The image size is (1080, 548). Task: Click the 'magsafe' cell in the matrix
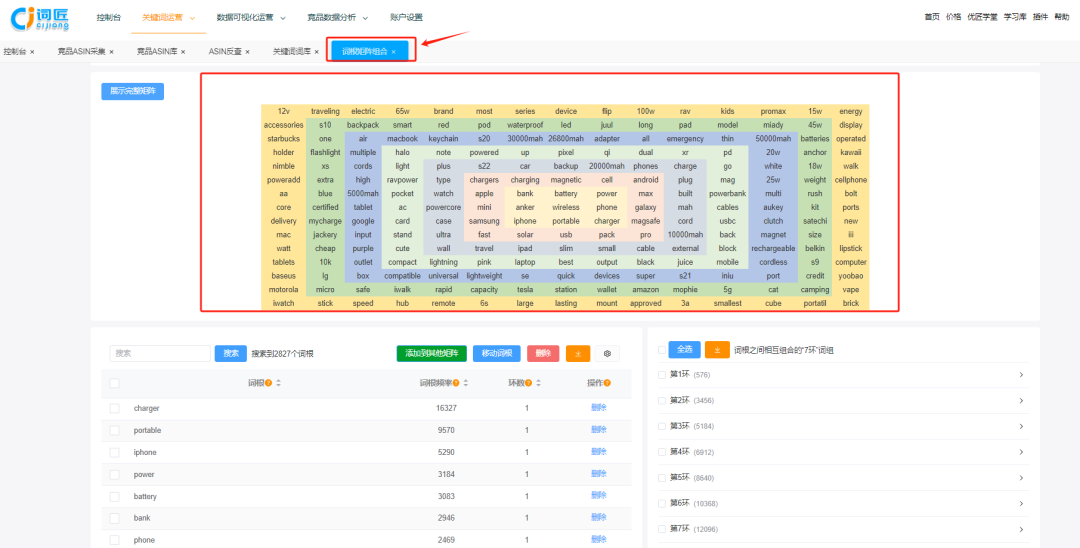pyautogui.click(x=645, y=221)
